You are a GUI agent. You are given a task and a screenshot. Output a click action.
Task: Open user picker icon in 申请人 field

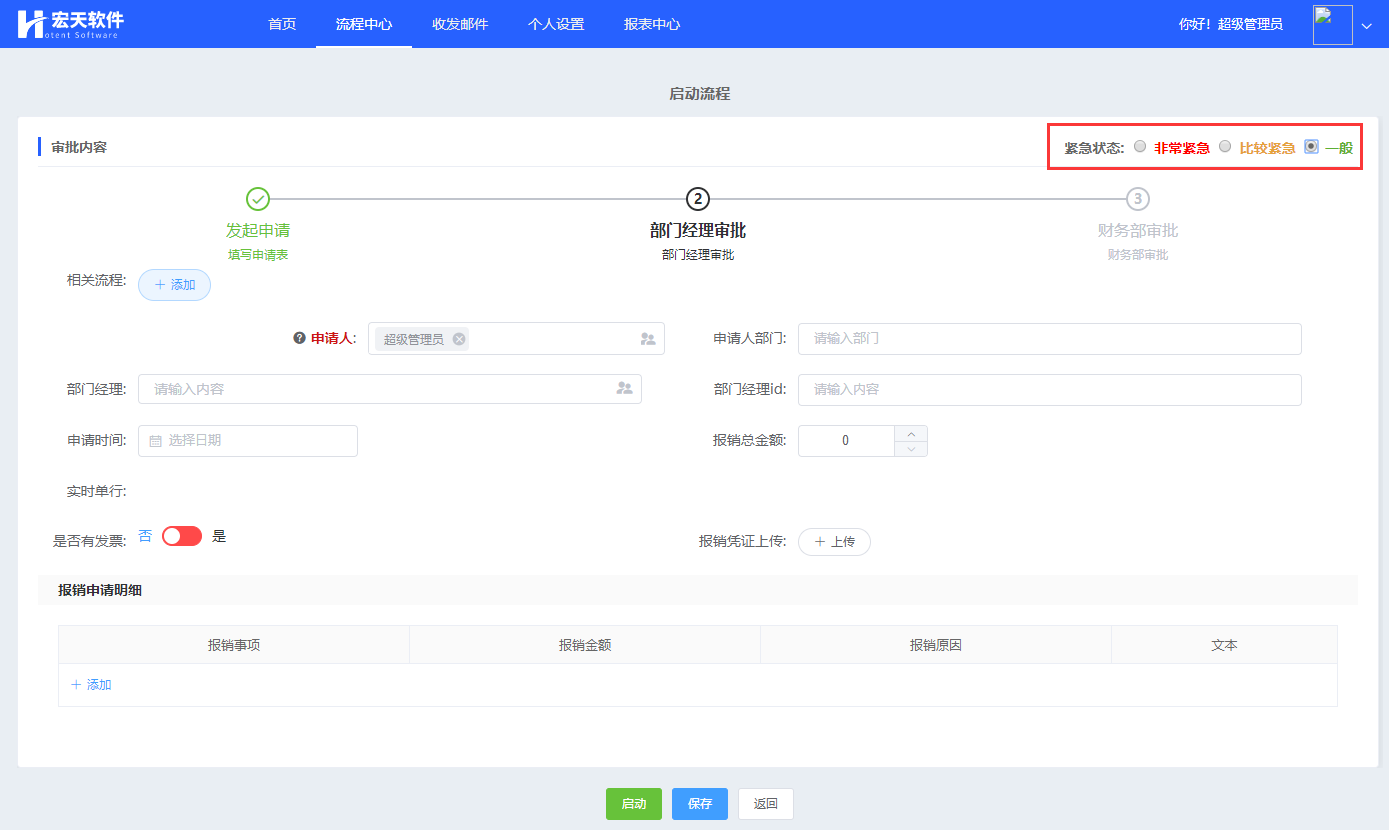648,339
